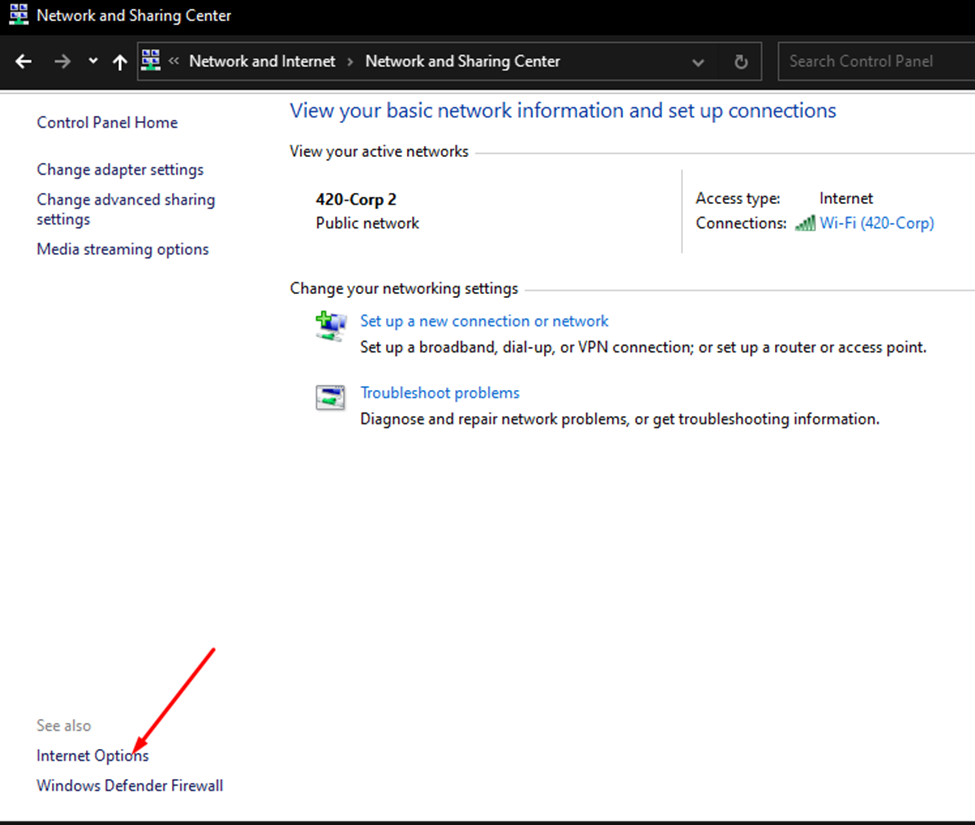Open Internet Options
975x825 pixels.
92,755
